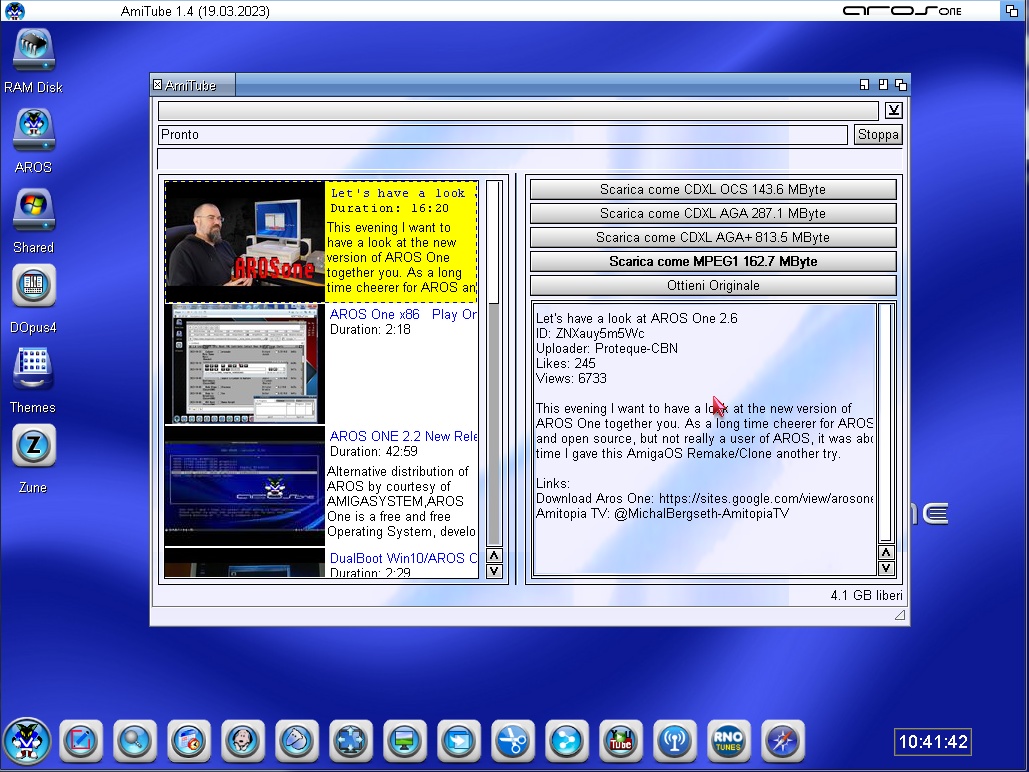Open the four-arrows dock icon

pyautogui.click(x=350, y=741)
